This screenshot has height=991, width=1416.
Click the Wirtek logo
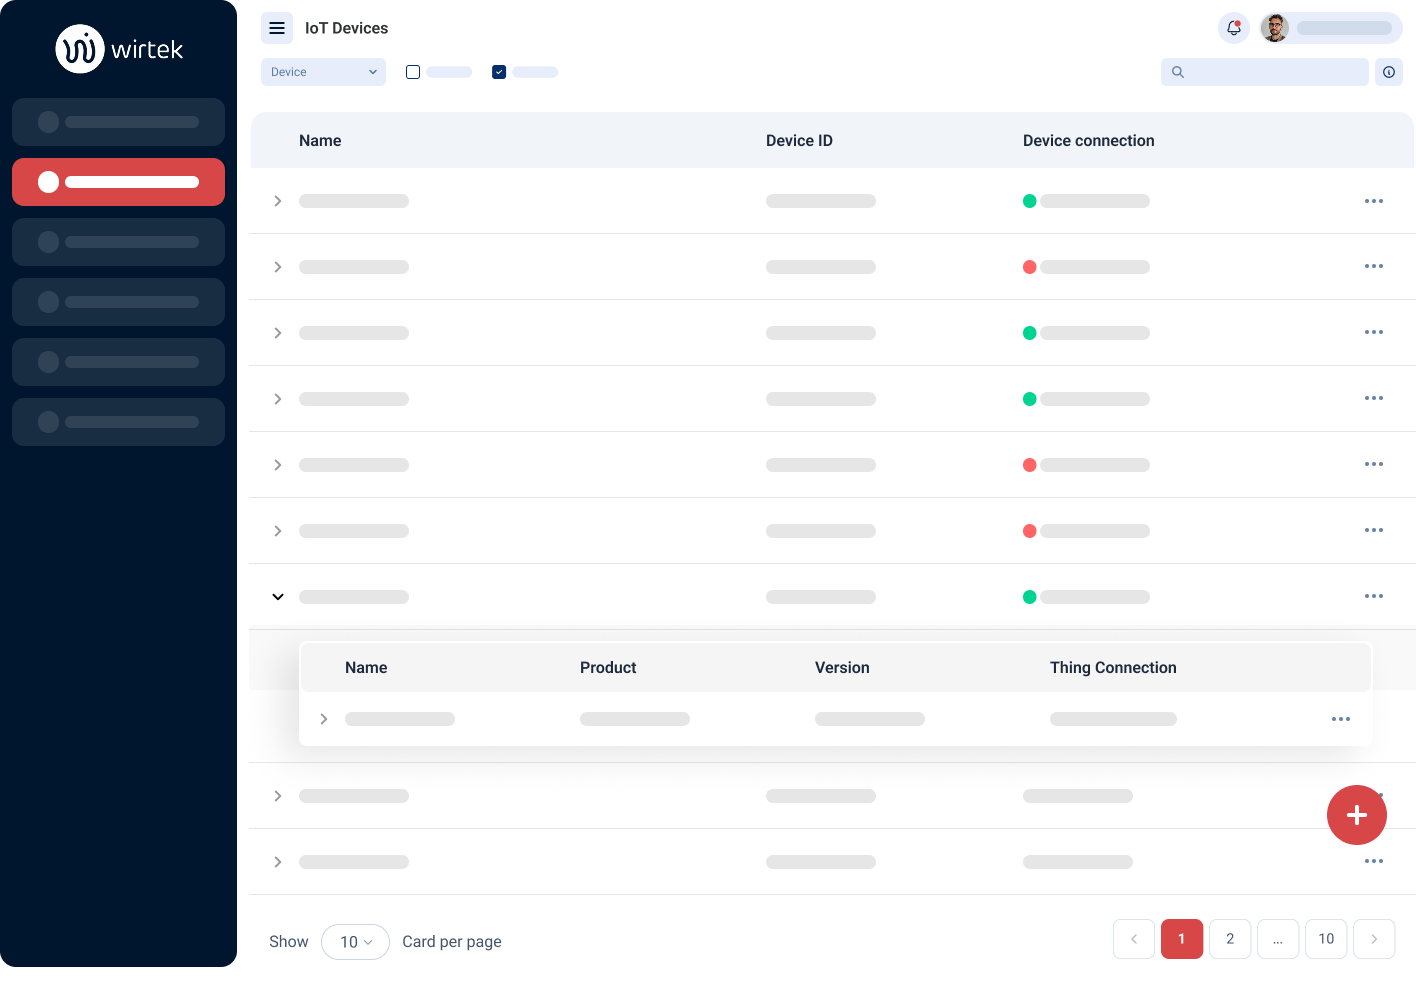click(119, 49)
